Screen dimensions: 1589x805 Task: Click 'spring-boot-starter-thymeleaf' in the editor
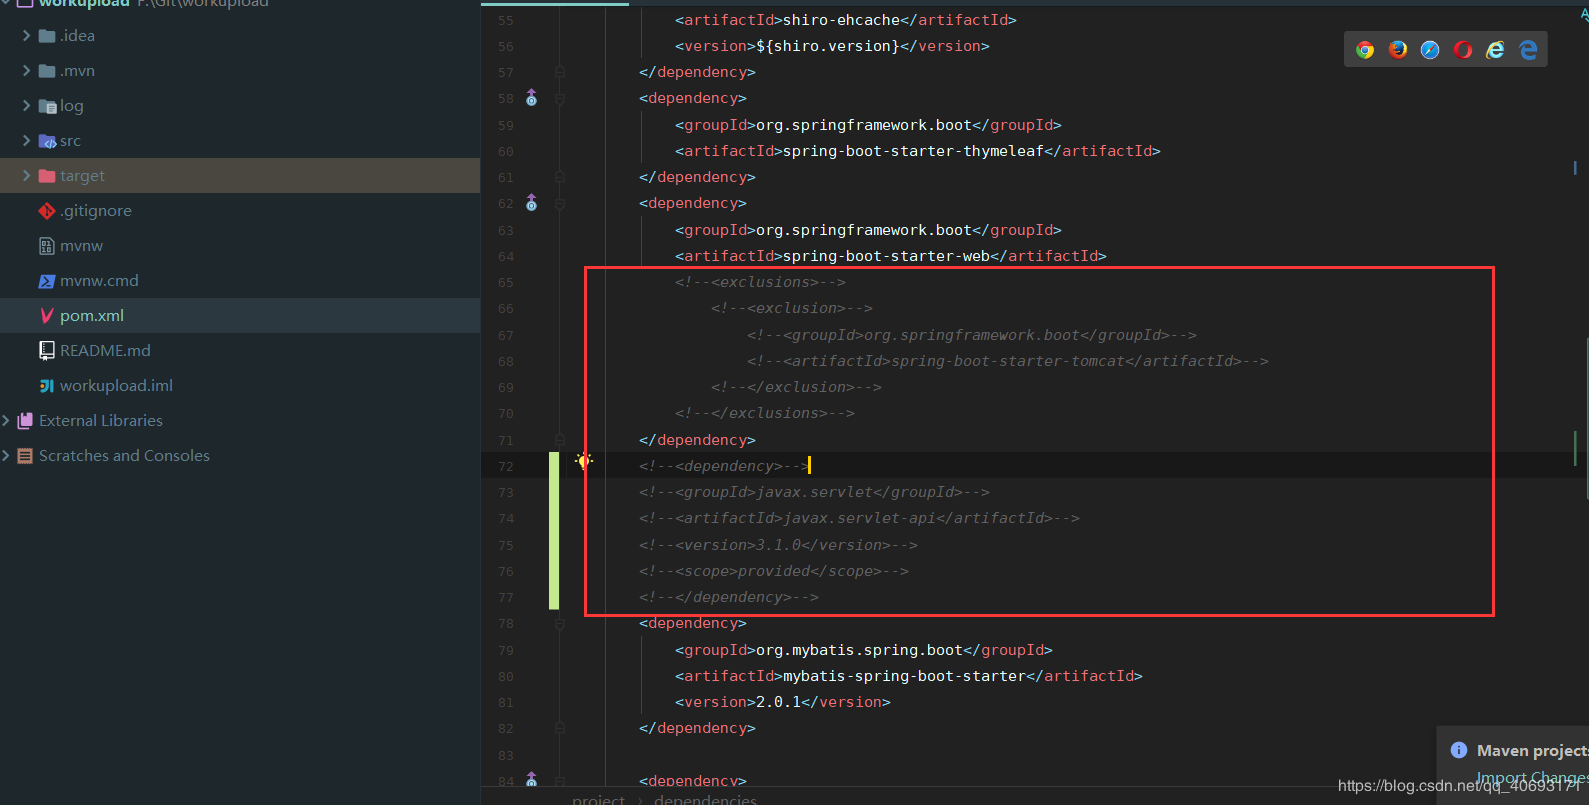click(x=913, y=151)
